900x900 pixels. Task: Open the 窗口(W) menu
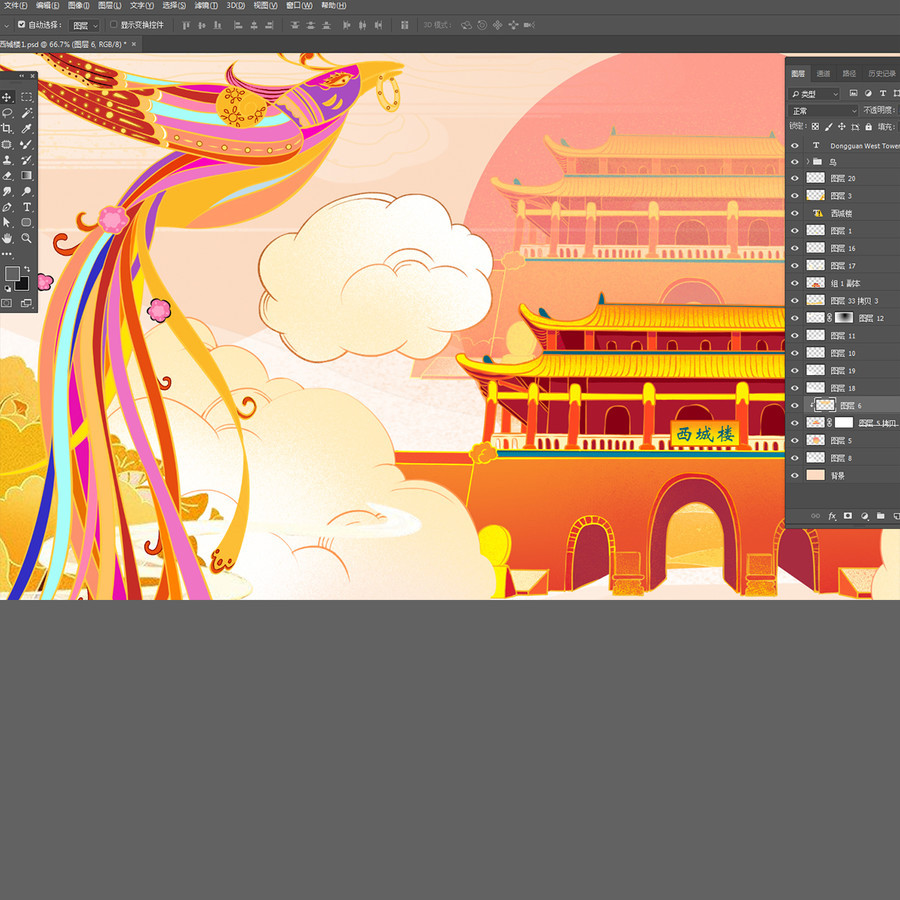click(x=299, y=6)
